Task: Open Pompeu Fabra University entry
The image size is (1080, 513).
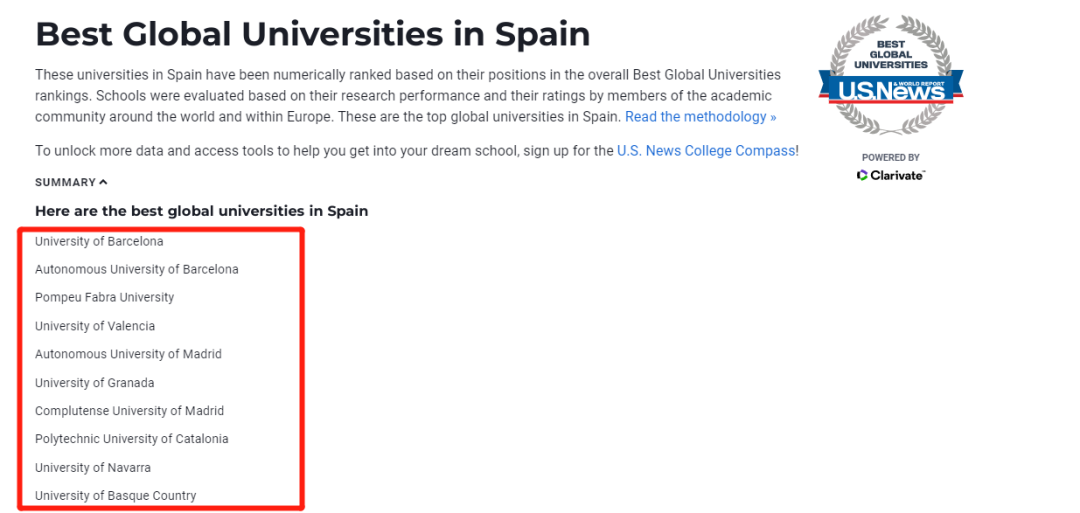Action: click(x=105, y=297)
